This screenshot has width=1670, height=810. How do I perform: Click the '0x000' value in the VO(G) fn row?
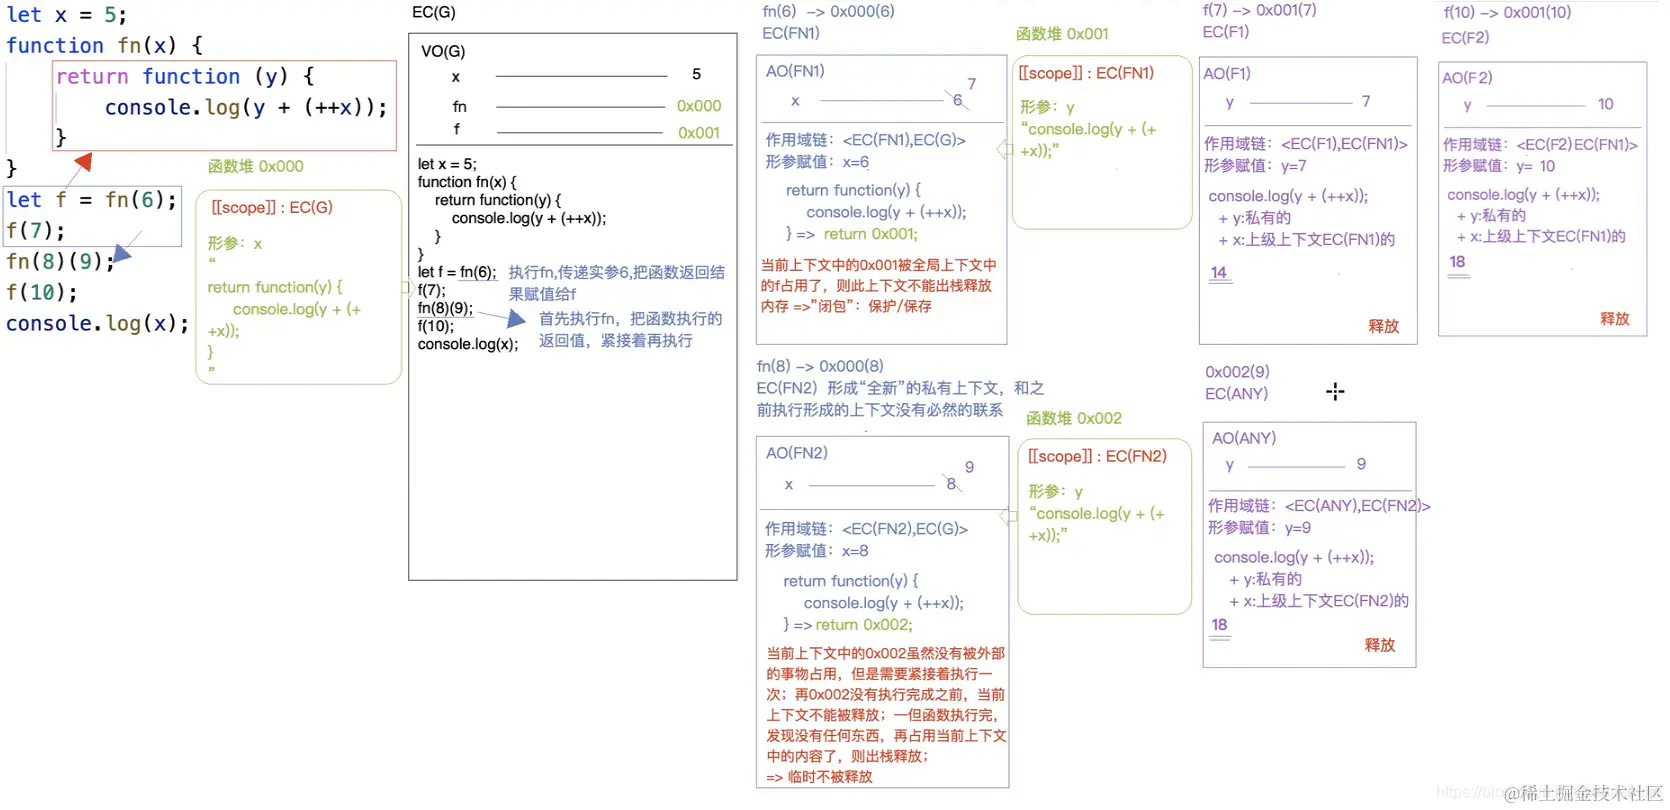click(699, 106)
